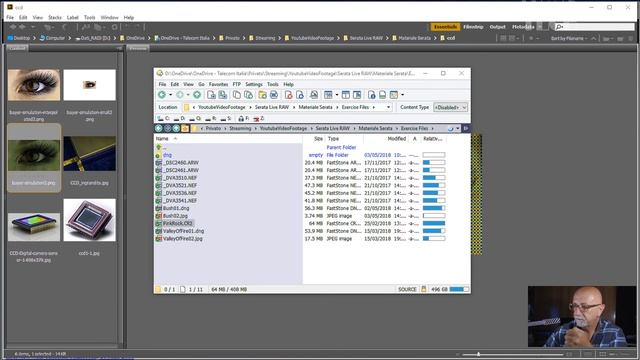Open drive S: from the drive bar
This screenshot has width=640, height=360.
[x=225, y=119]
